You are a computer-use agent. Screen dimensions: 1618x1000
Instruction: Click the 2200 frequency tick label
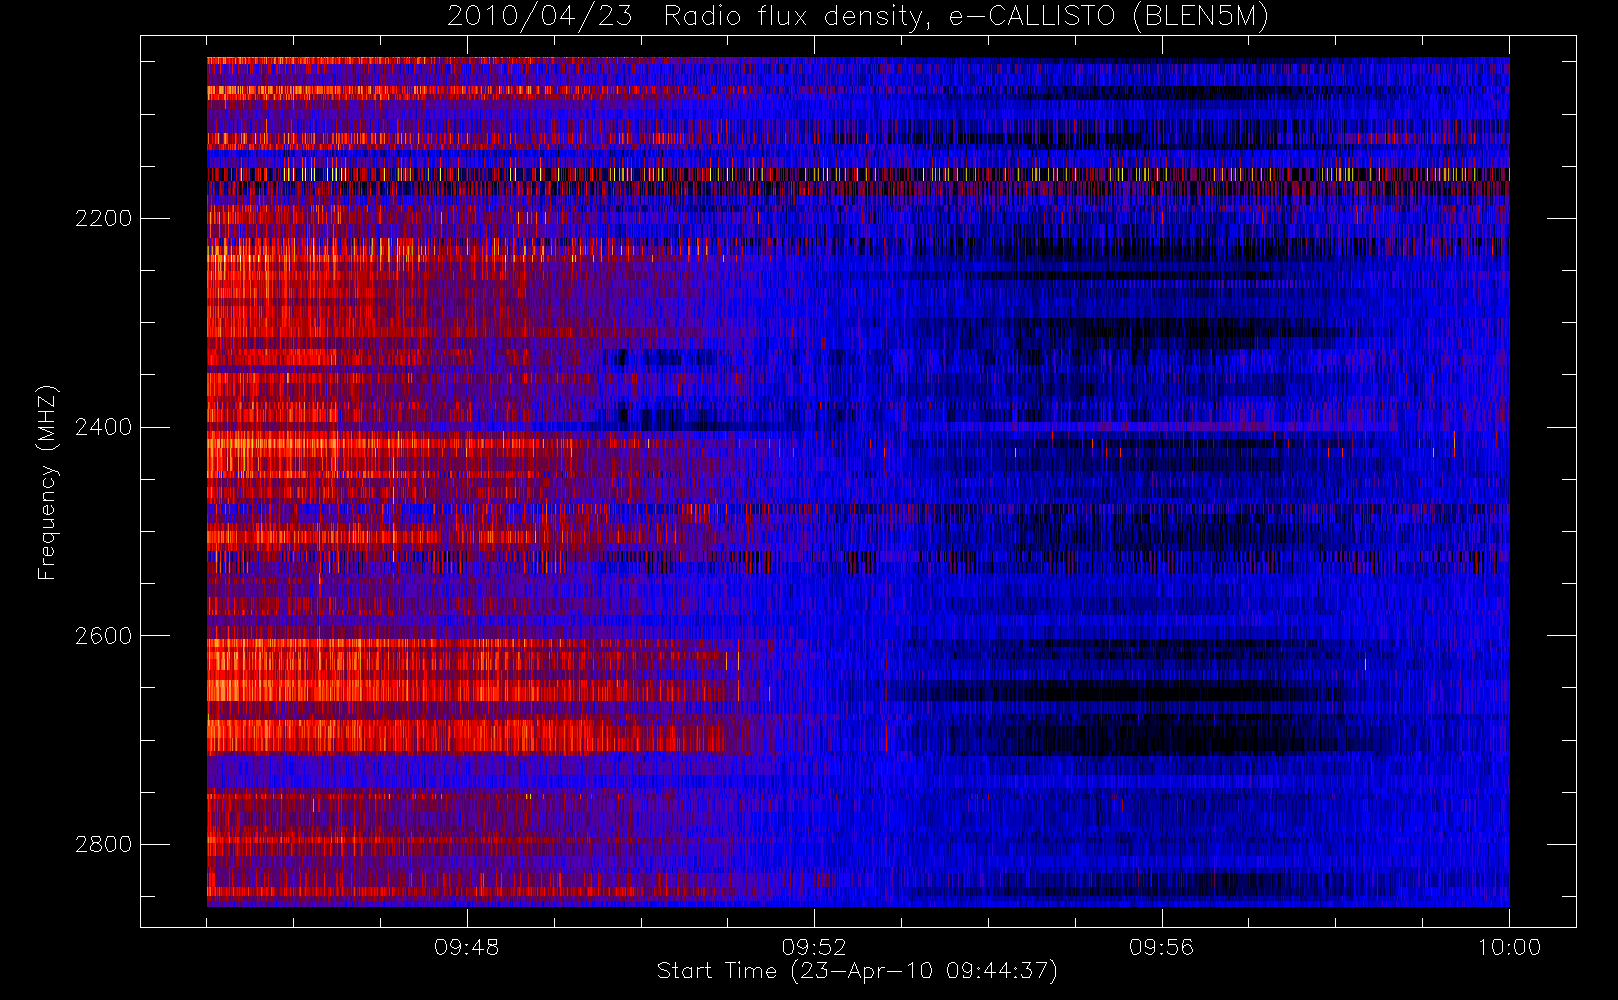[103, 219]
